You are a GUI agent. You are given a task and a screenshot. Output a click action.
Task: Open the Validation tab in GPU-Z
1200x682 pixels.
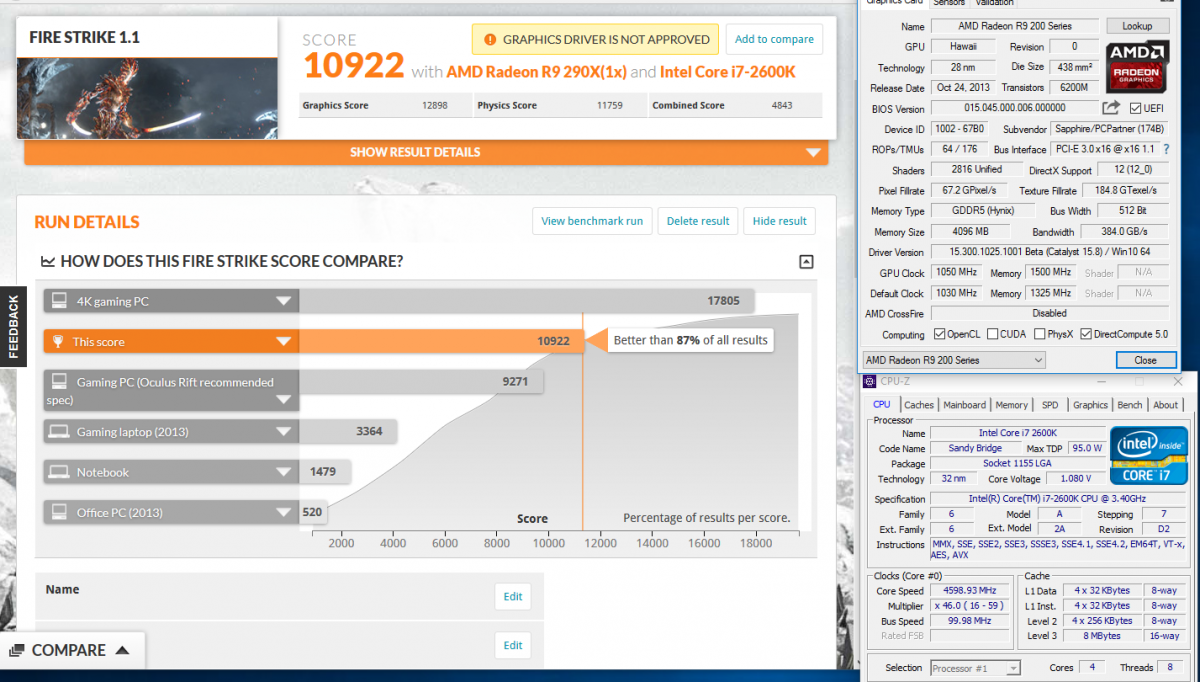point(995,3)
